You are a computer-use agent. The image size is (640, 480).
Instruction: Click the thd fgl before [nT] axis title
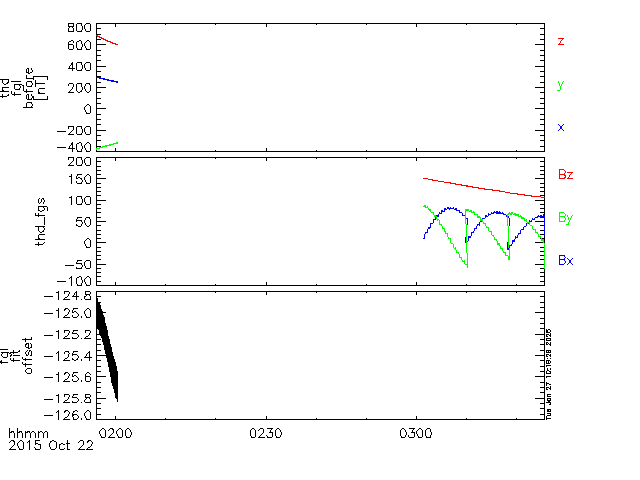click(24, 88)
